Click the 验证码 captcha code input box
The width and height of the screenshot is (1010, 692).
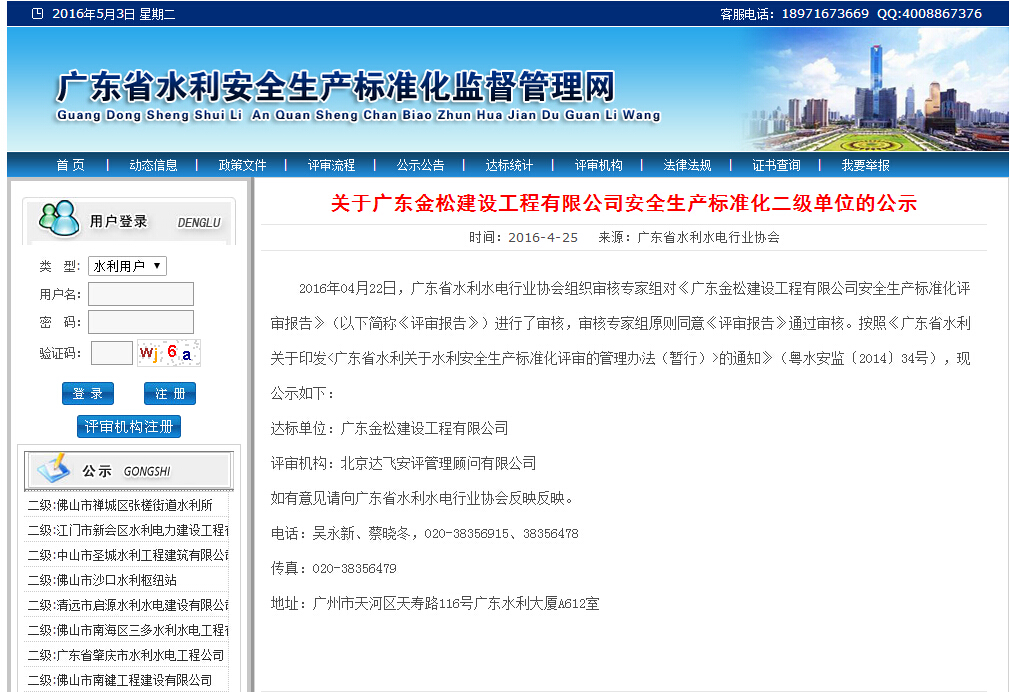(x=111, y=353)
